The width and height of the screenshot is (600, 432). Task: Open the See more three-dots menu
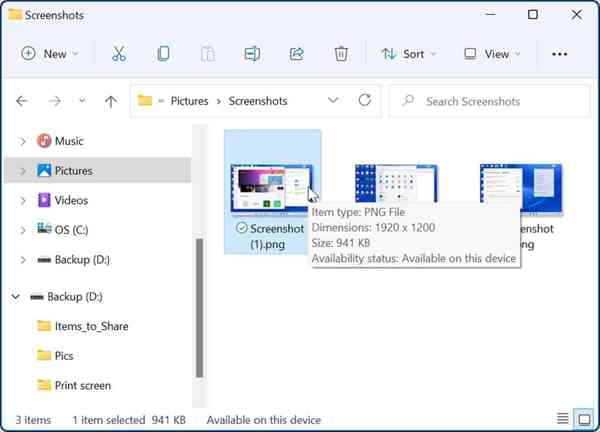click(559, 54)
